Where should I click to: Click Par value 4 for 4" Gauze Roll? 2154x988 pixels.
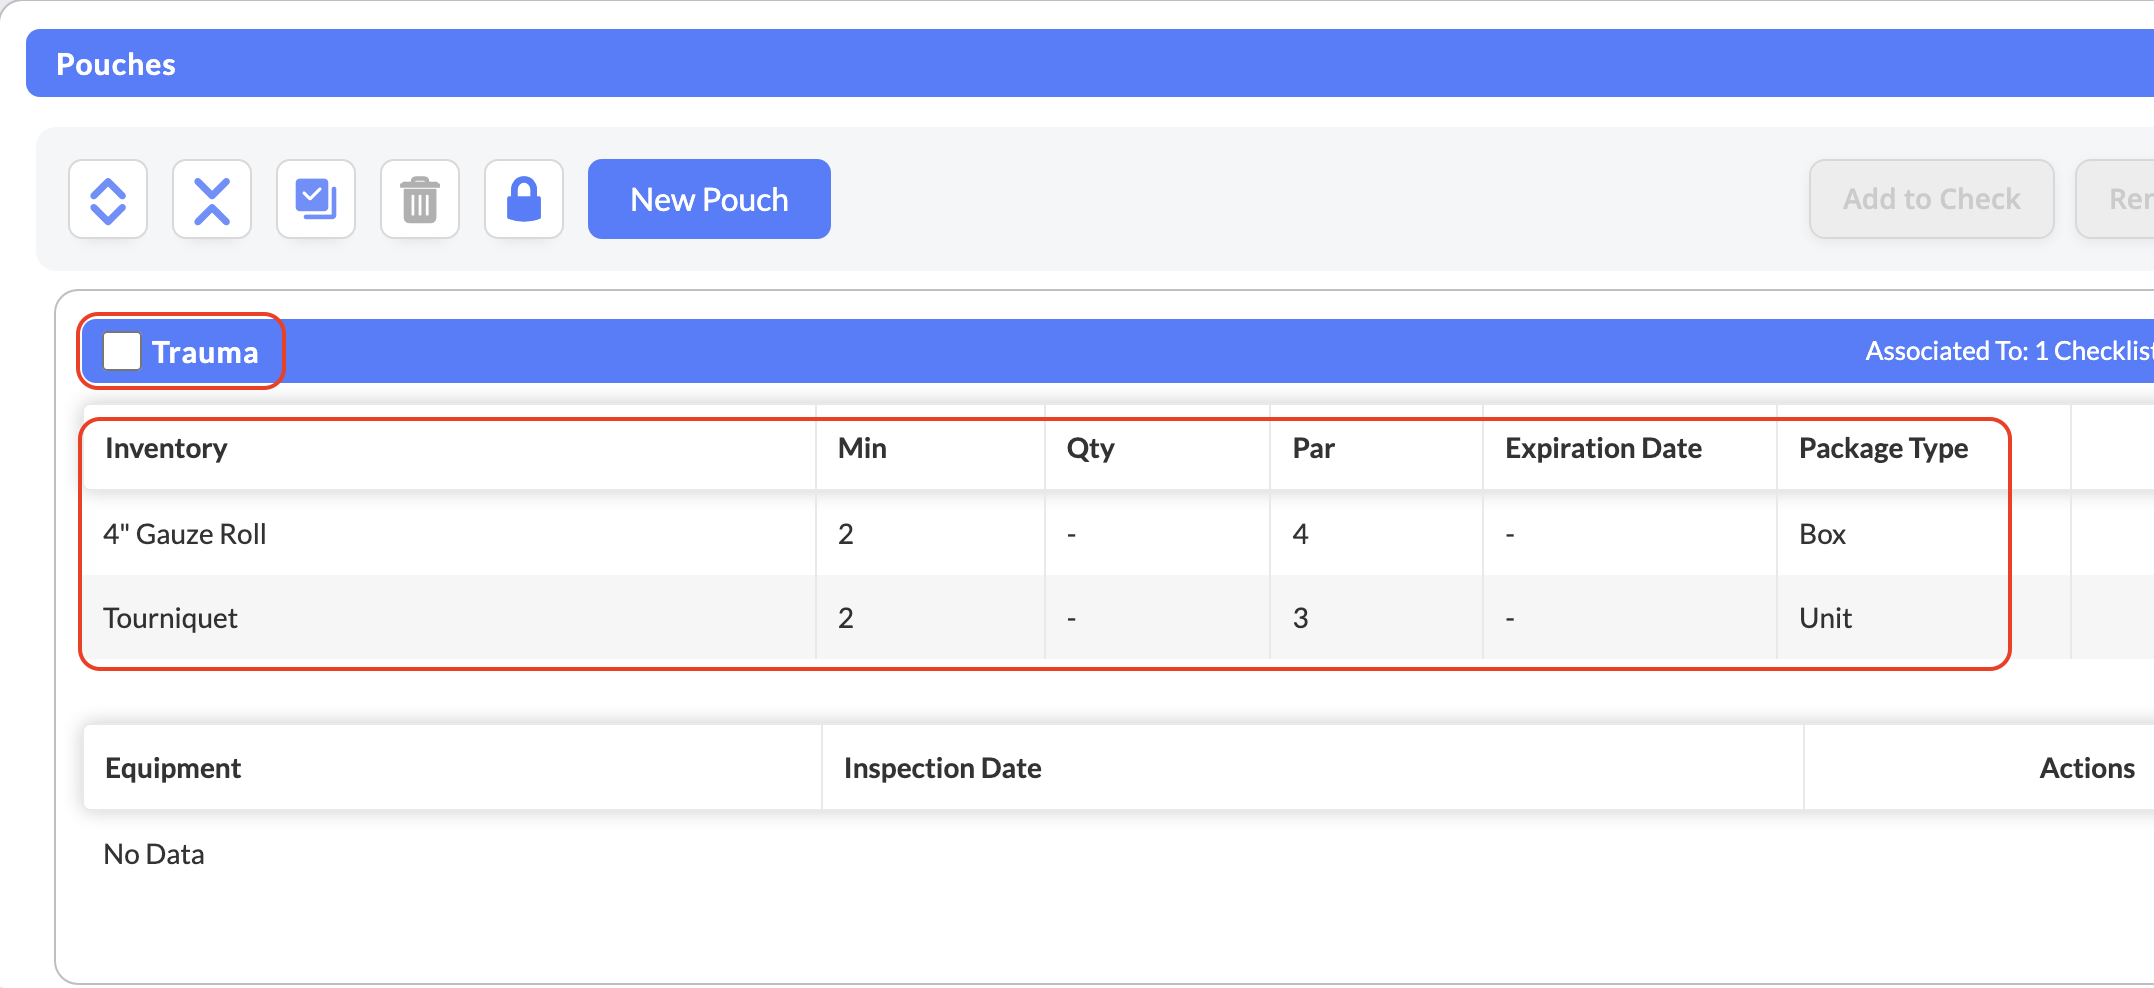coord(1300,534)
